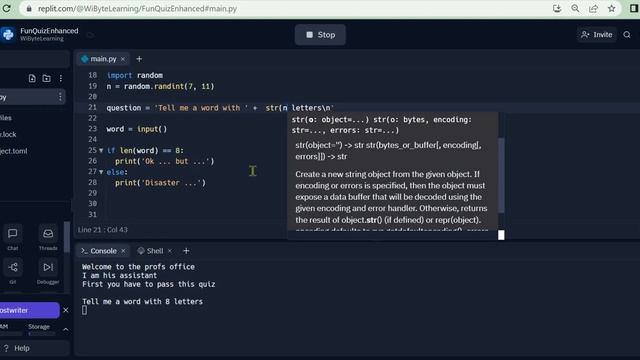Screen dimensions: 640x360
Task: Close the main.py tab
Action: click(123, 59)
